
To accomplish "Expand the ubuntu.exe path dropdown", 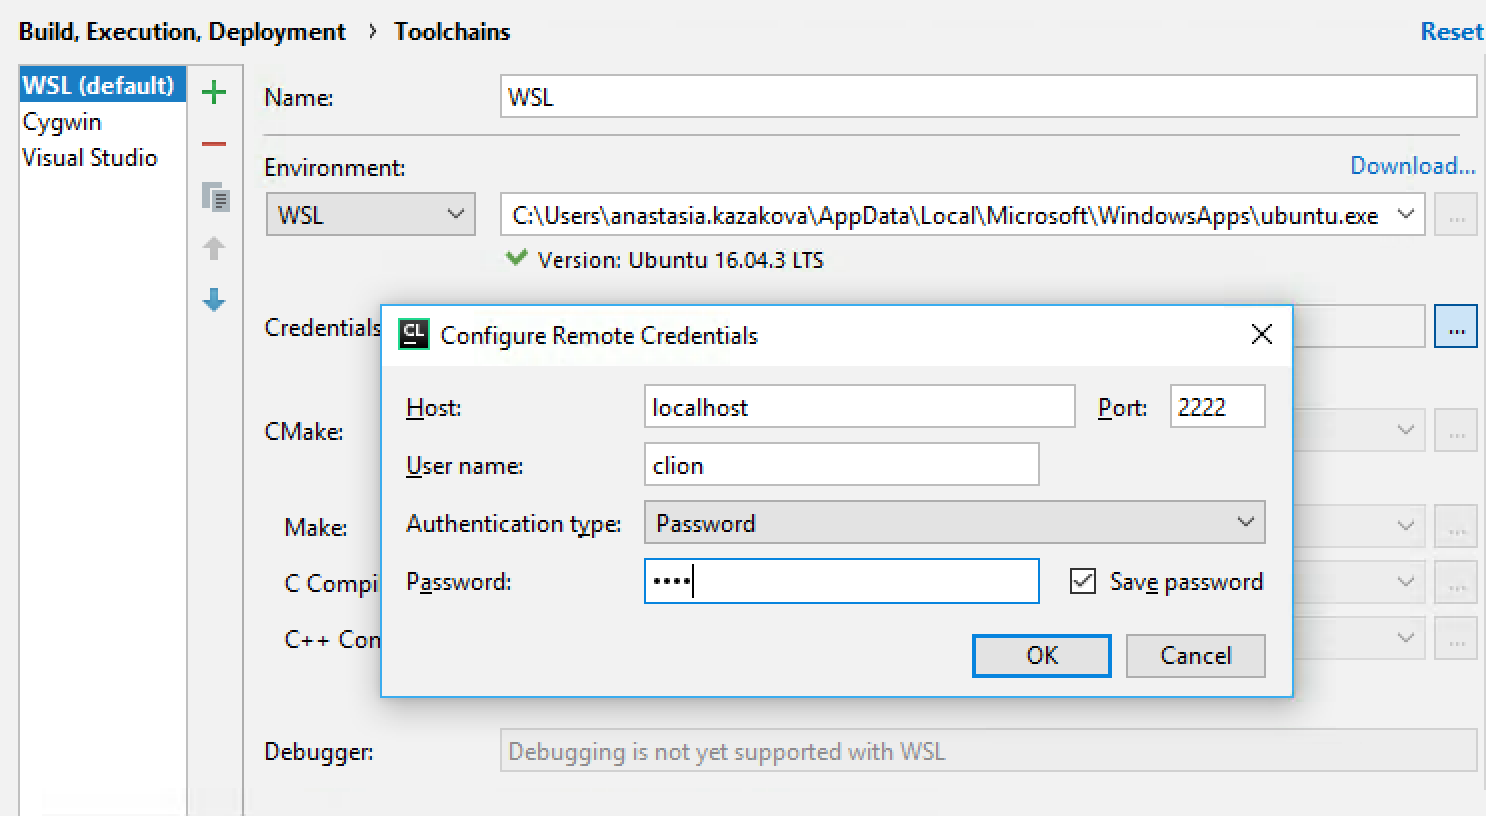I will [1405, 214].
